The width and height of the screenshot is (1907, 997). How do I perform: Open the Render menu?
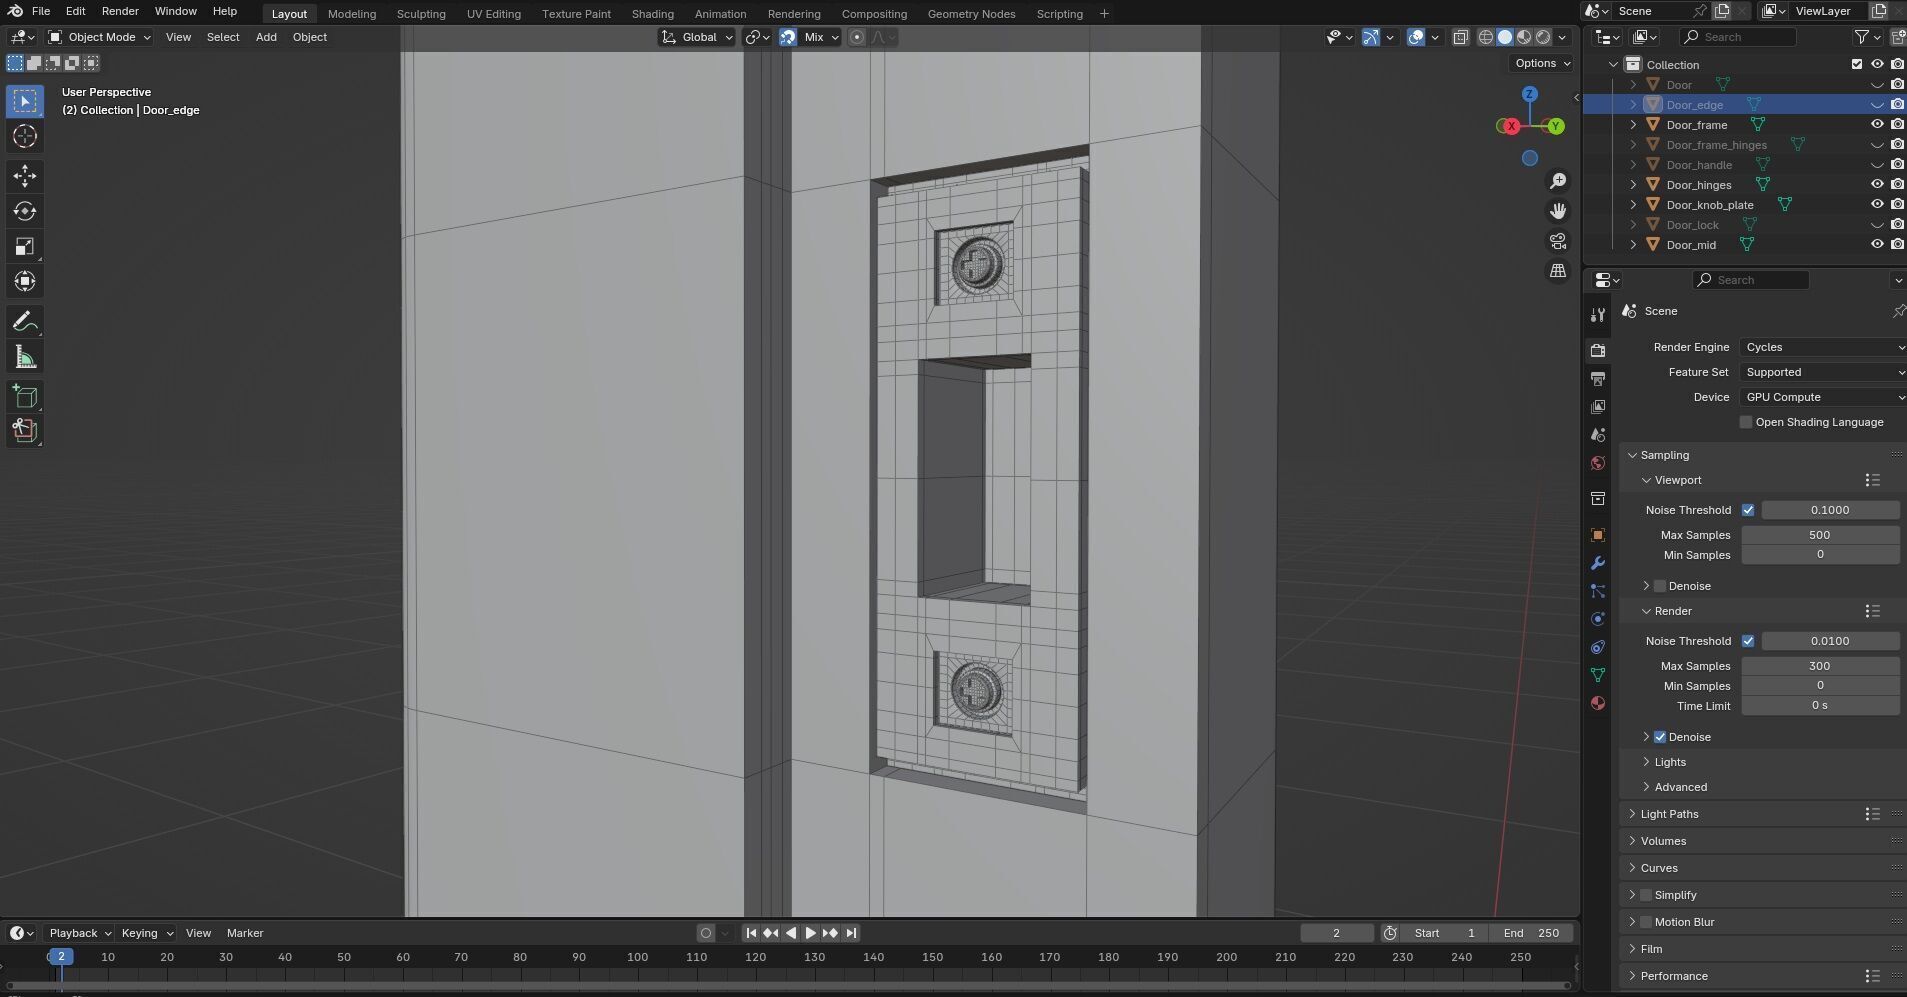[x=120, y=11]
